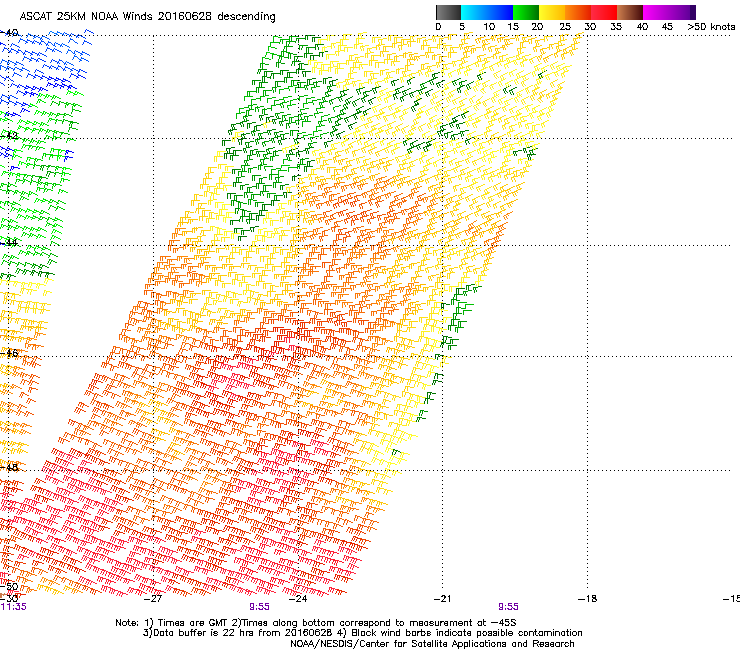Click the gray 0-5 knots legend swatch
The height and width of the screenshot is (650, 740).
[x=448, y=12]
